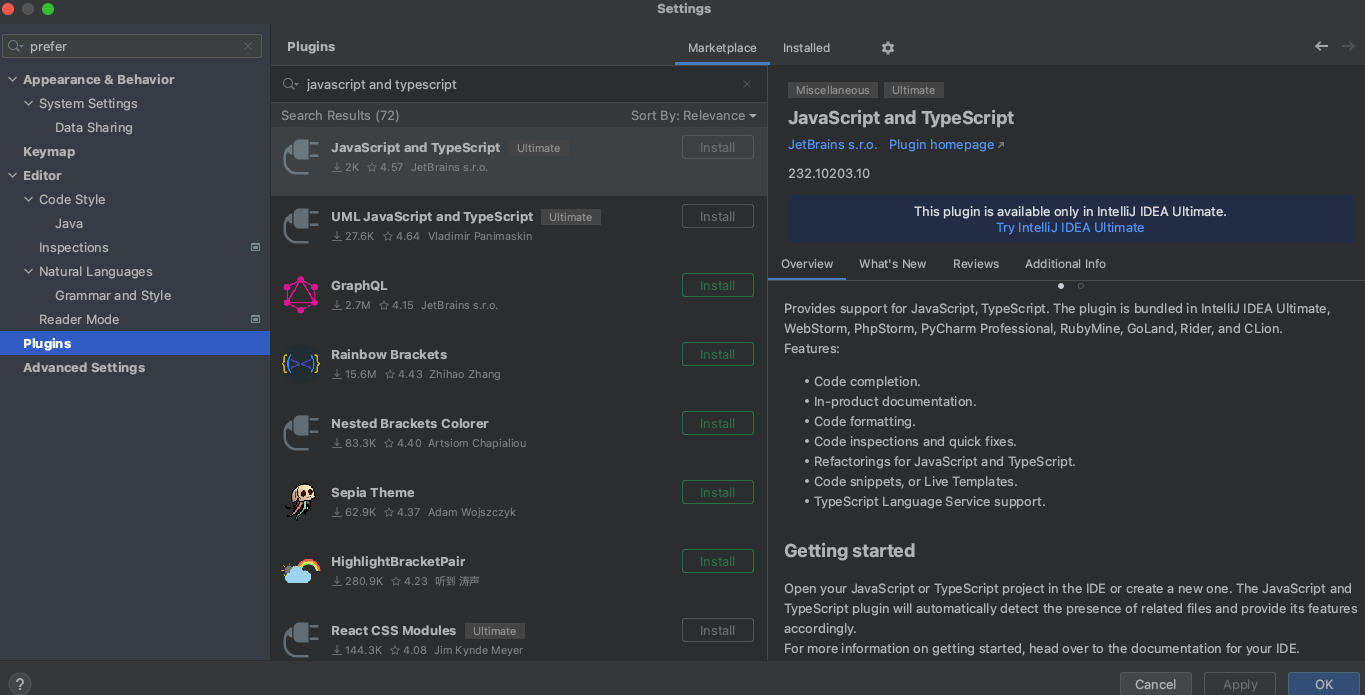This screenshot has width=1365, height=695.
Task: Collapse the Editor section
Action: point(12,175)
